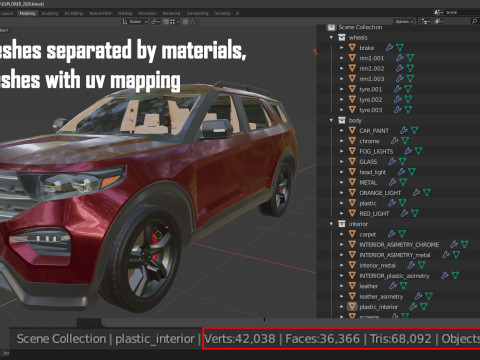
Task: Click the modifier wrench icon on leather row
Action: click(393, 286)
